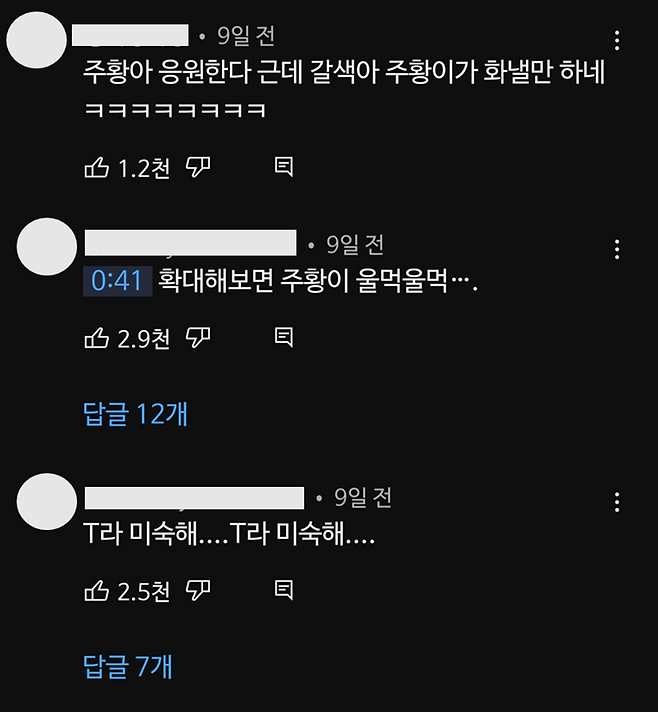The image size is (658, 712).
Task: Open options menu for 0:41 comment
Action: 617,249
